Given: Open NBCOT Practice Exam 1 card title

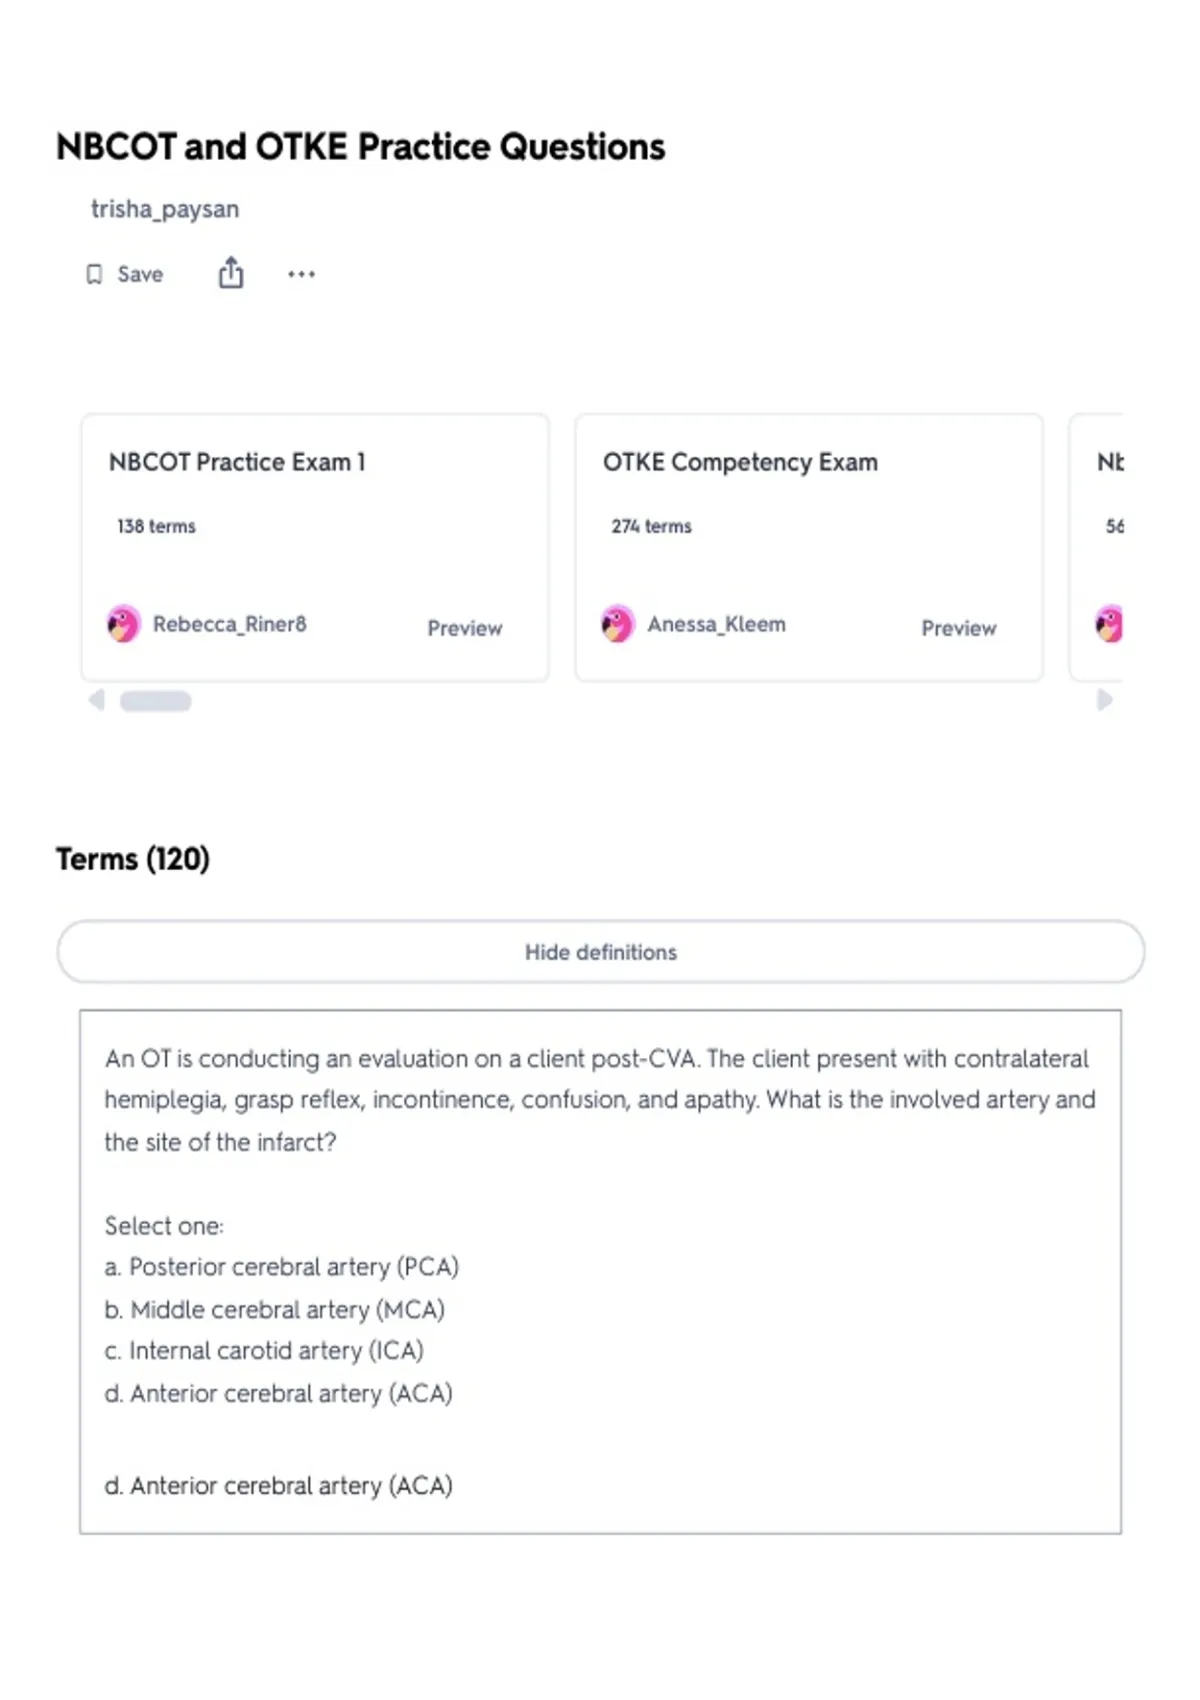Looking at the screenshot, I should tap(238, 462).
